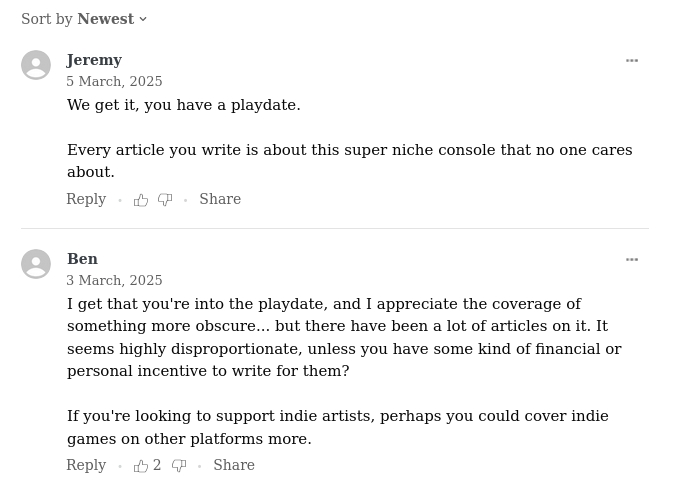Click Jeremy's avatar icon

pyautogui.click(x=36, y=65)
